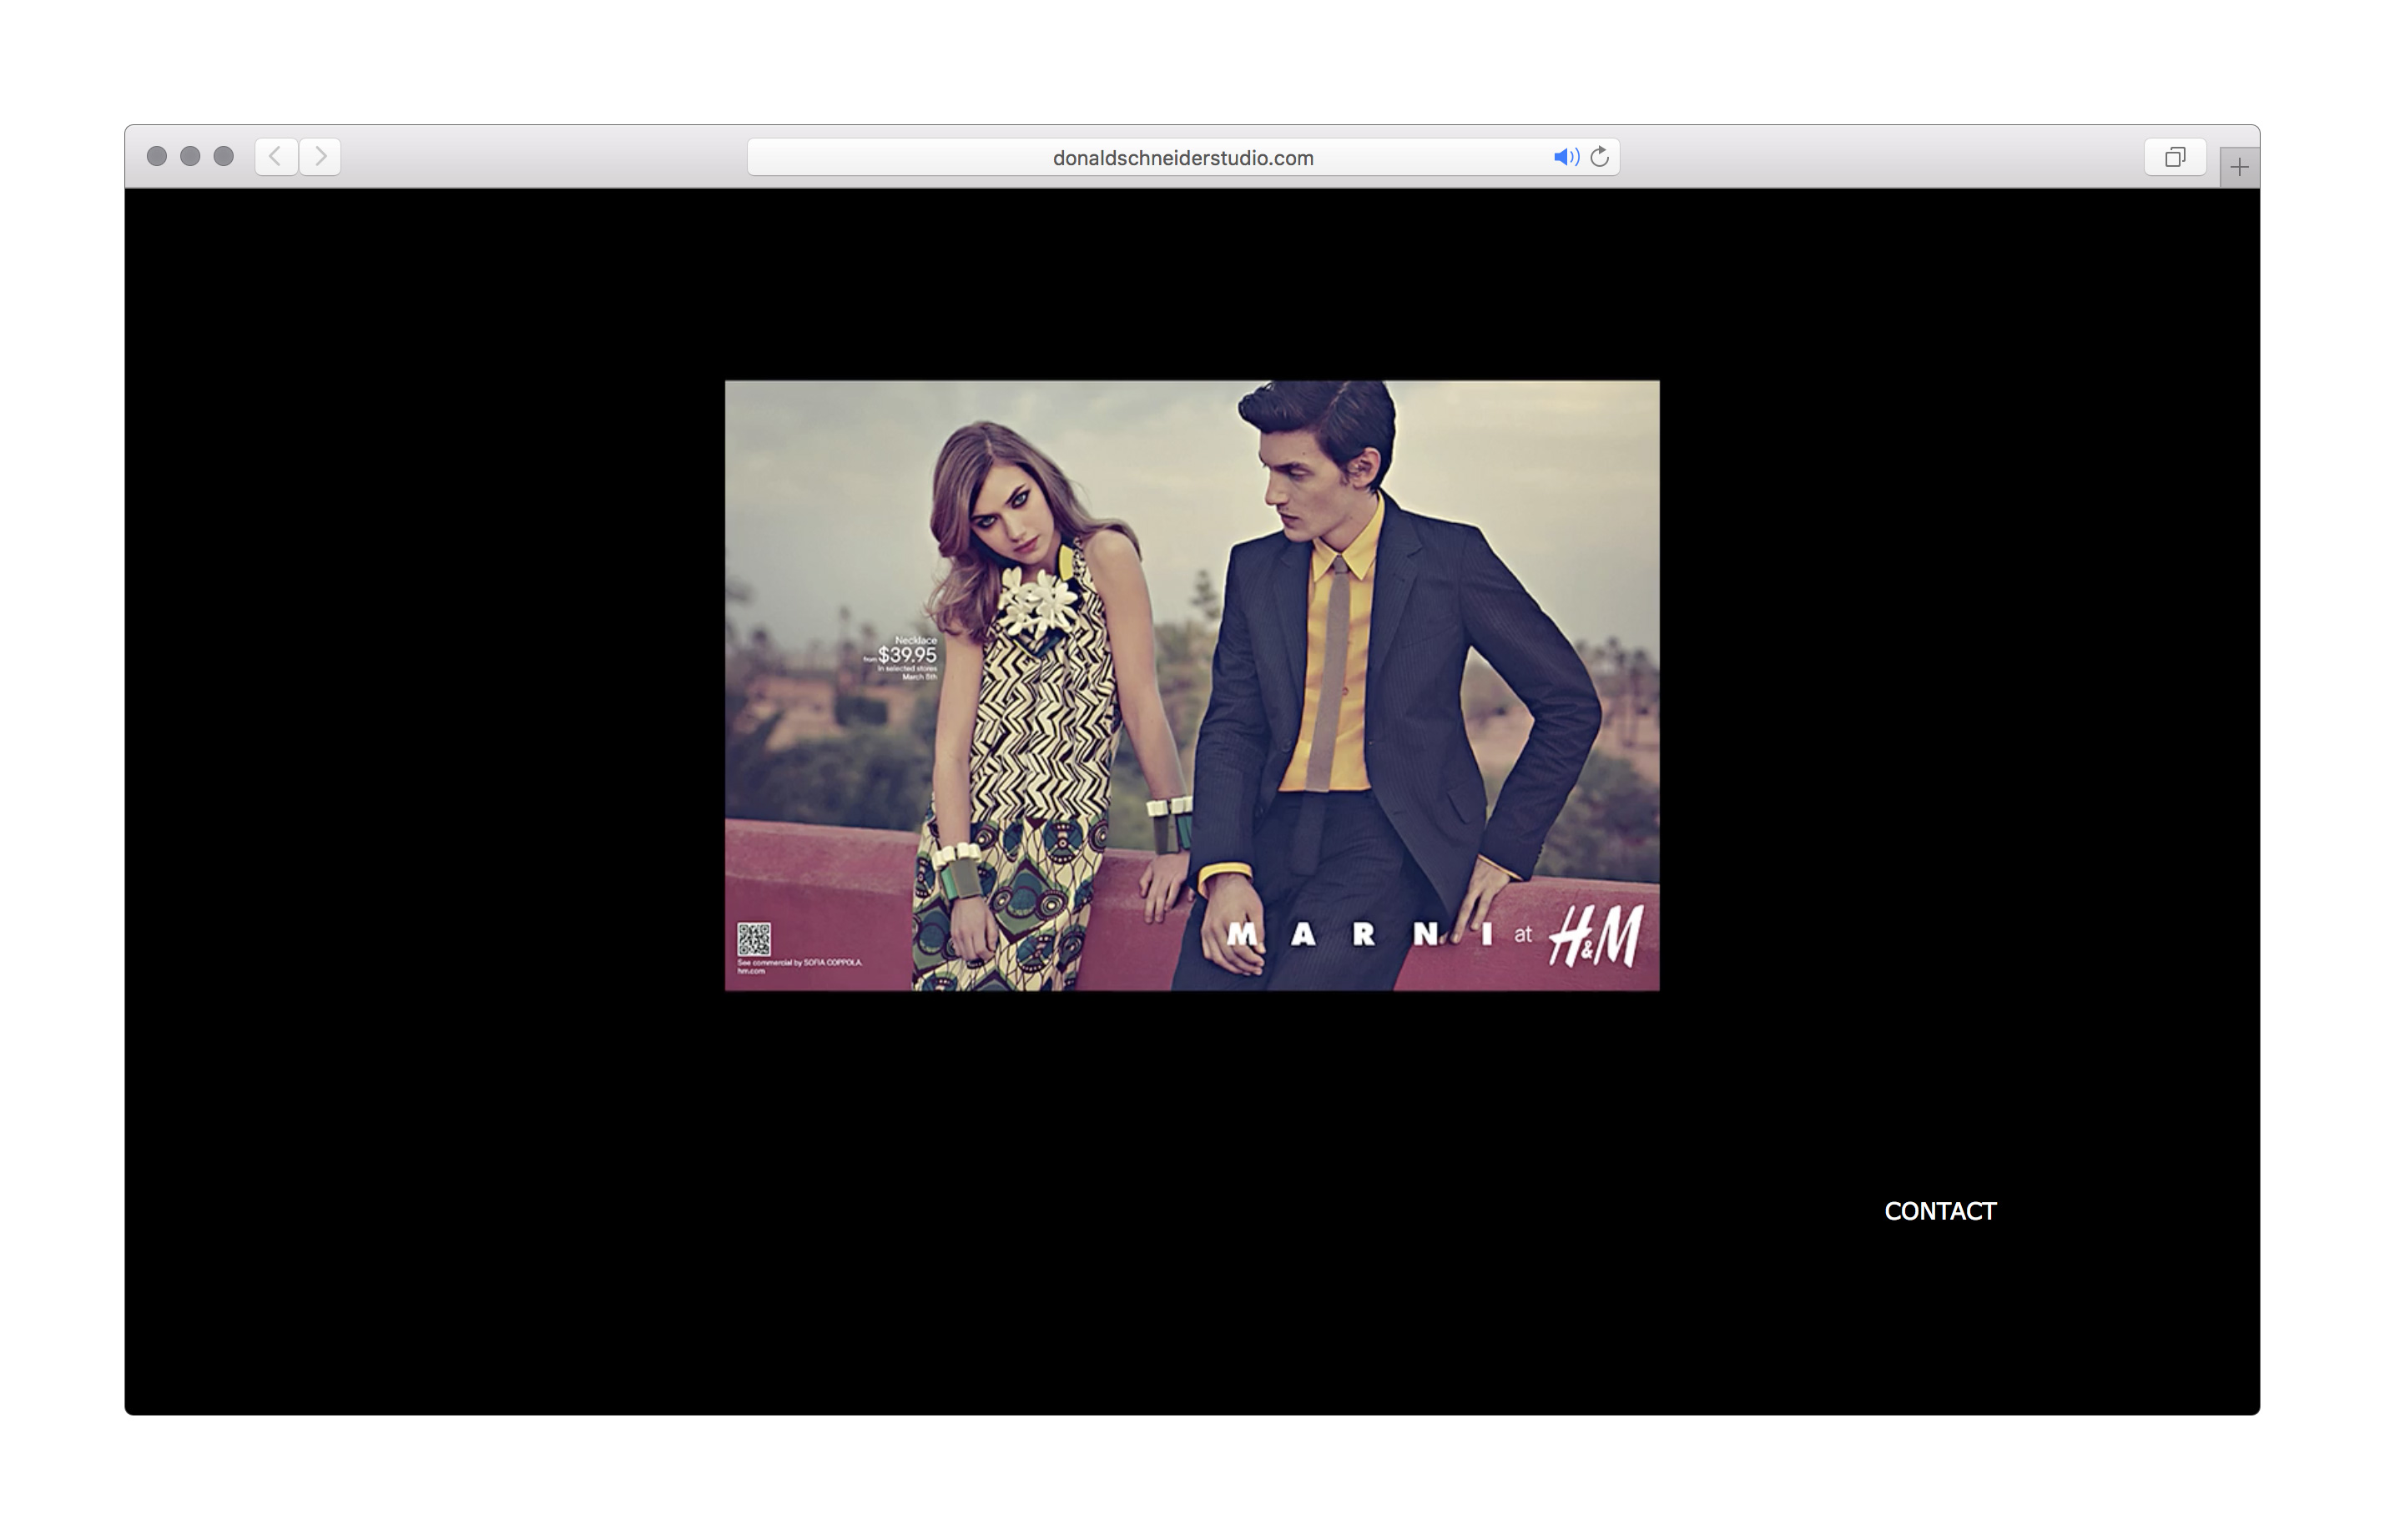Open a new tab with plus button
The image size is (2385, 1540).
(x=2239, y=167)
